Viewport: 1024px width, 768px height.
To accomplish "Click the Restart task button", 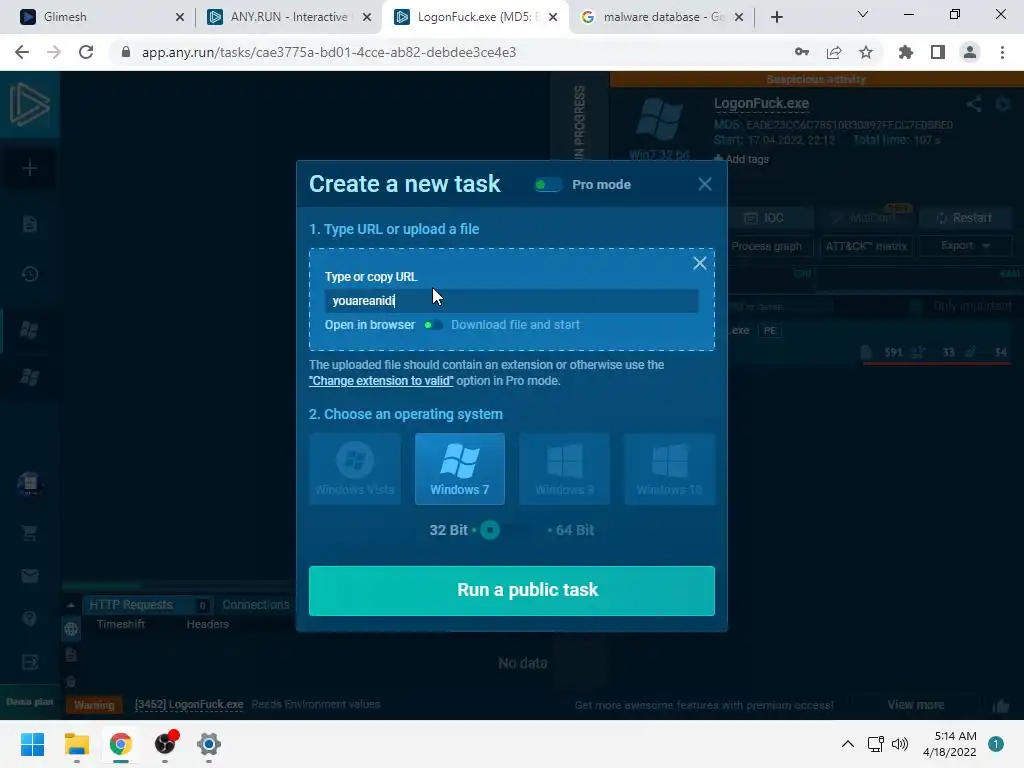I will (x=965, y=217).
